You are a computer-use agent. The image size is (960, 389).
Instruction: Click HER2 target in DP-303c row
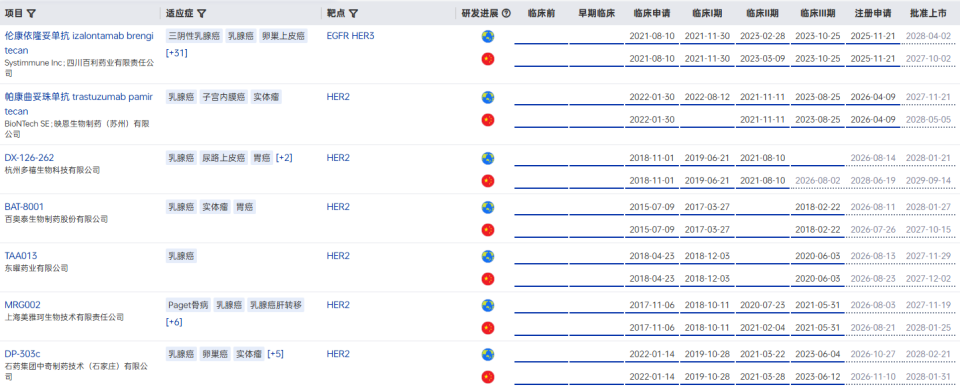coord(338,354)
